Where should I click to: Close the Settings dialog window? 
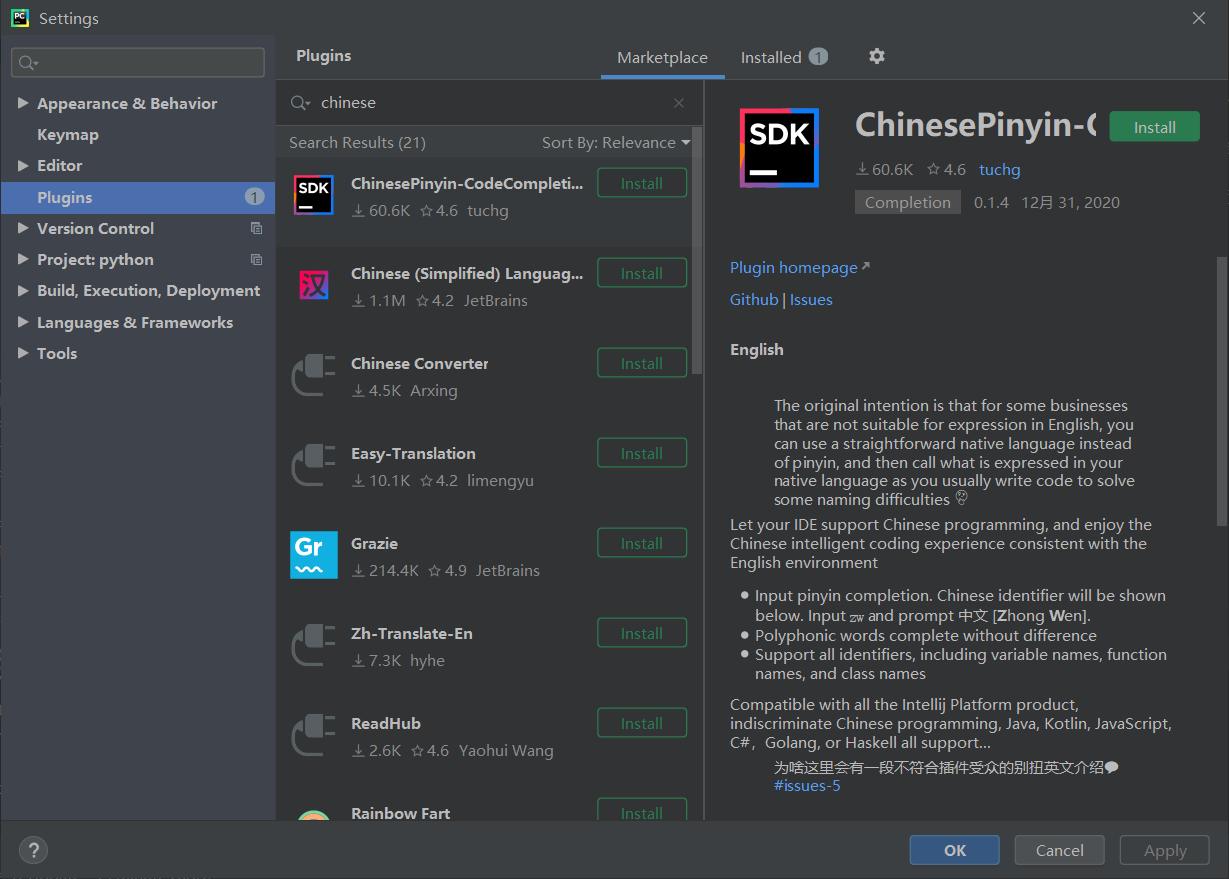tap(1199, 18)
